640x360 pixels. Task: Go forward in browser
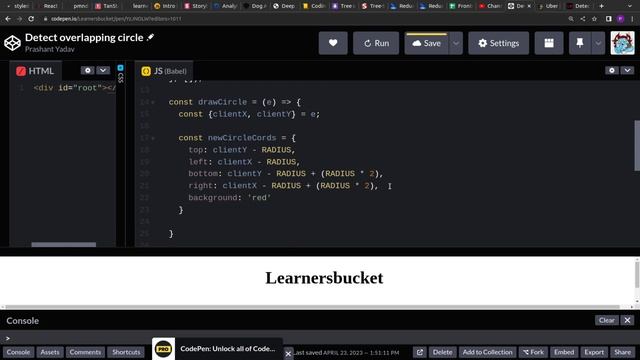click(x=19, y=19)
